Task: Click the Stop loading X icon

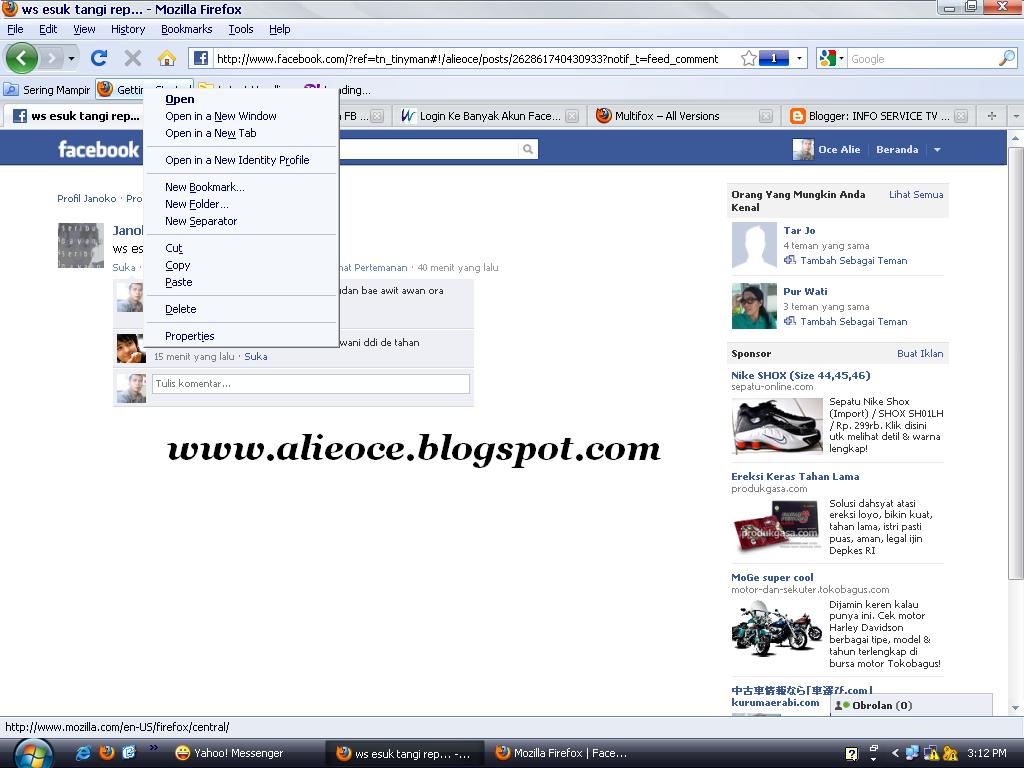Action: pos(133,58)
